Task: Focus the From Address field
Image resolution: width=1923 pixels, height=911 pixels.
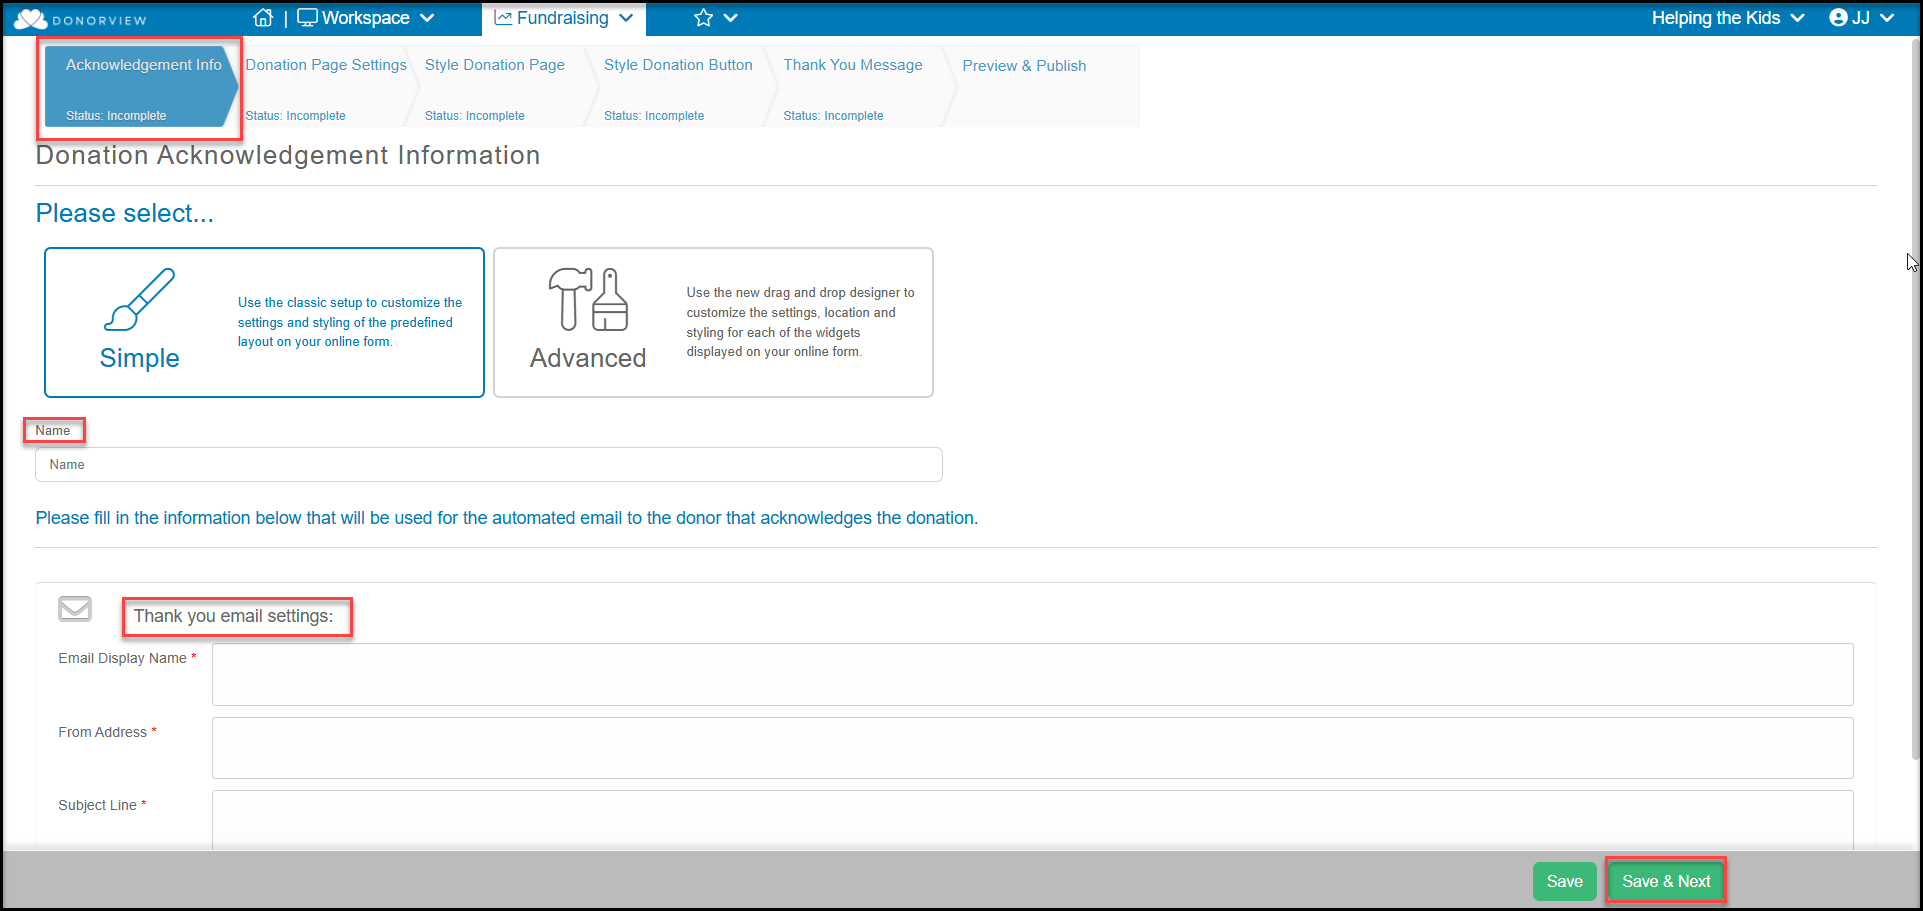Action: point(1032,748)
